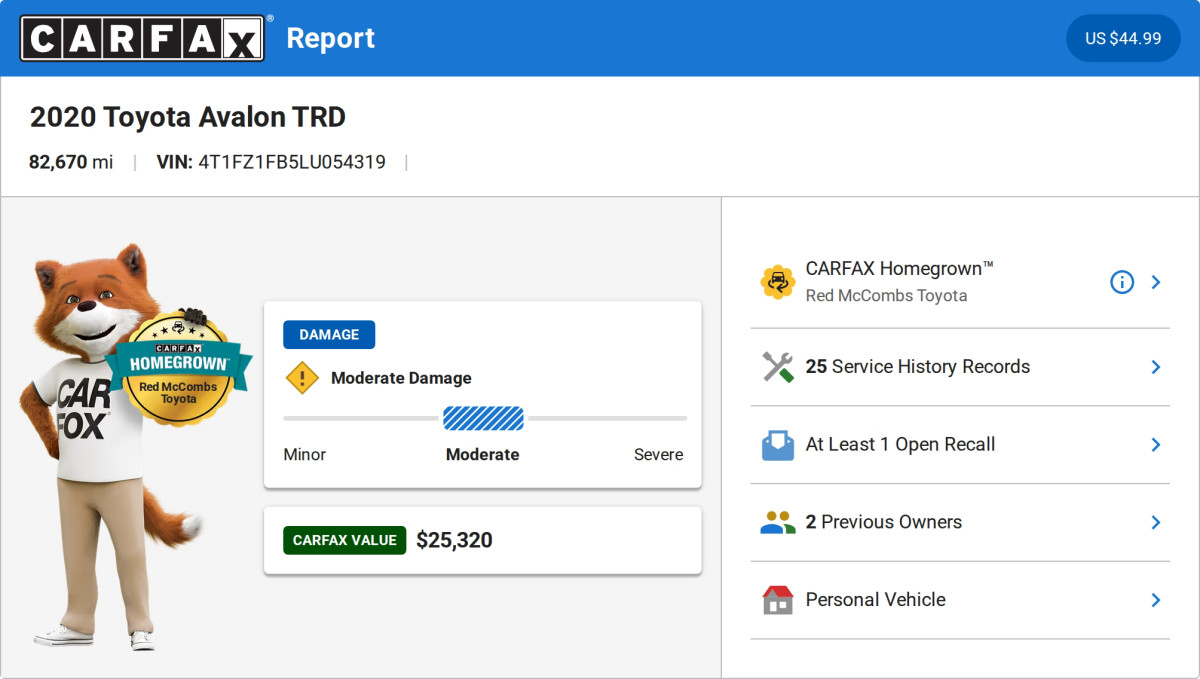Click the striped Moderate damage slider segment
The image size is (1200, 679).
pyautogui.click(x=483, y=418)
